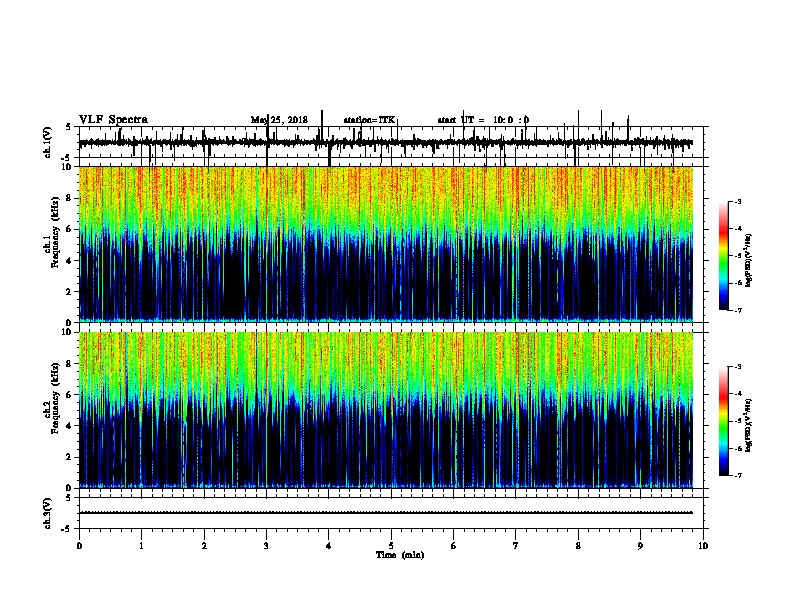Click the lower color scale's log(PSD) label
This screenshot has width=792, height=612.
tap(749, 425)
